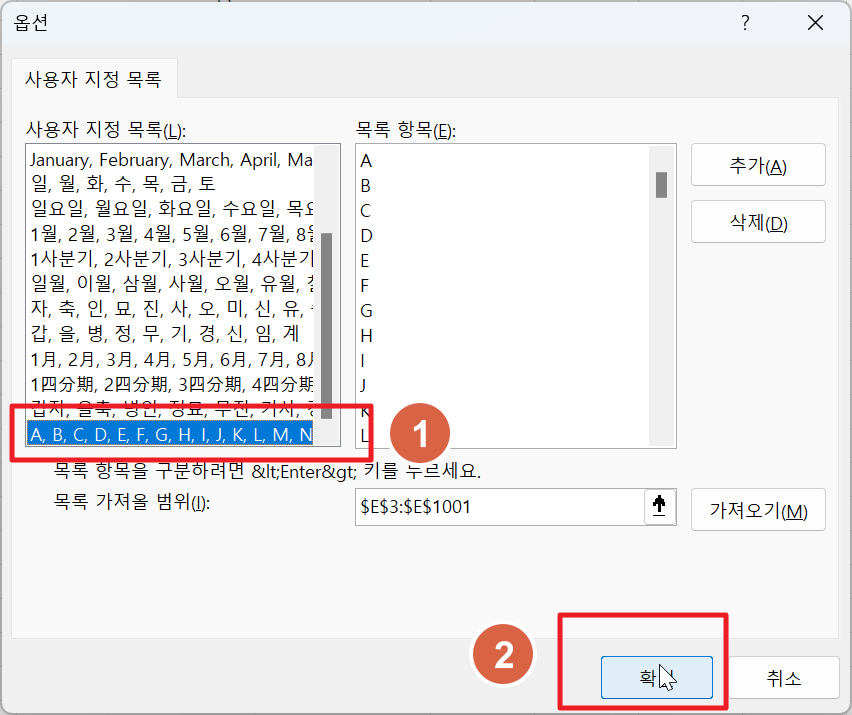
Task: Click the range selector collapse icon
Action: coord(659,506)
